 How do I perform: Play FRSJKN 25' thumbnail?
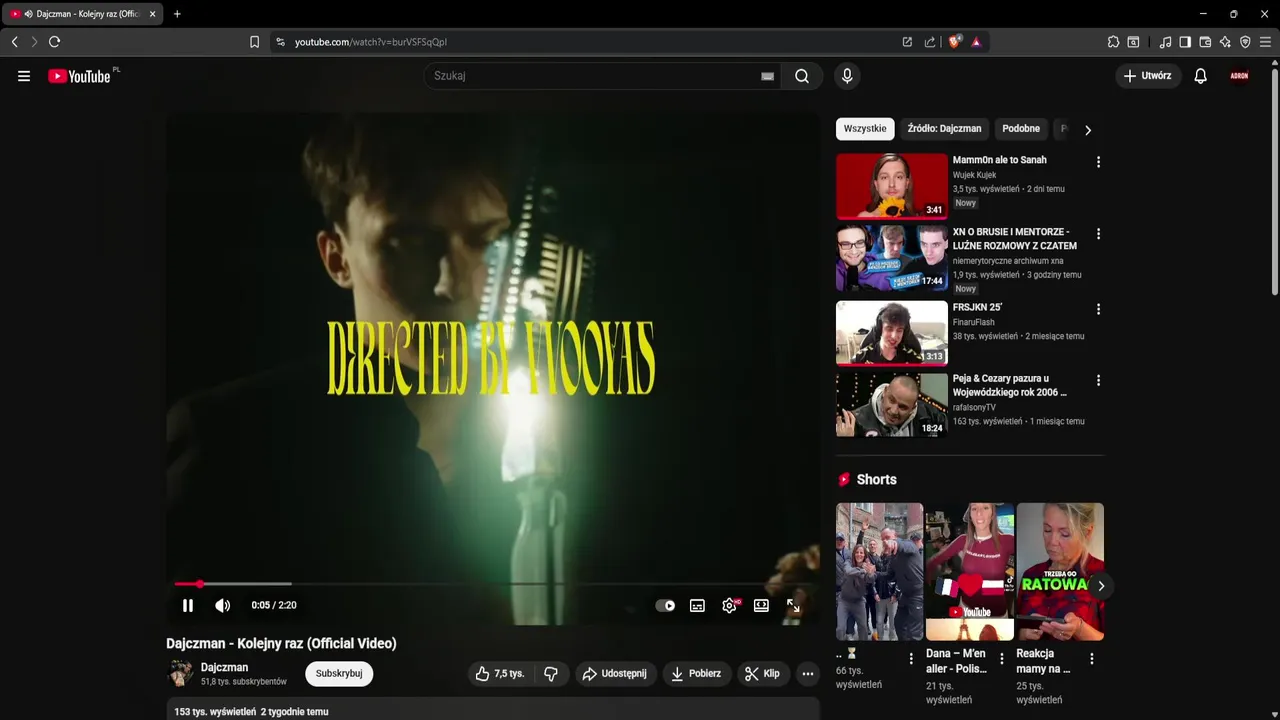(x=892, y=333)
